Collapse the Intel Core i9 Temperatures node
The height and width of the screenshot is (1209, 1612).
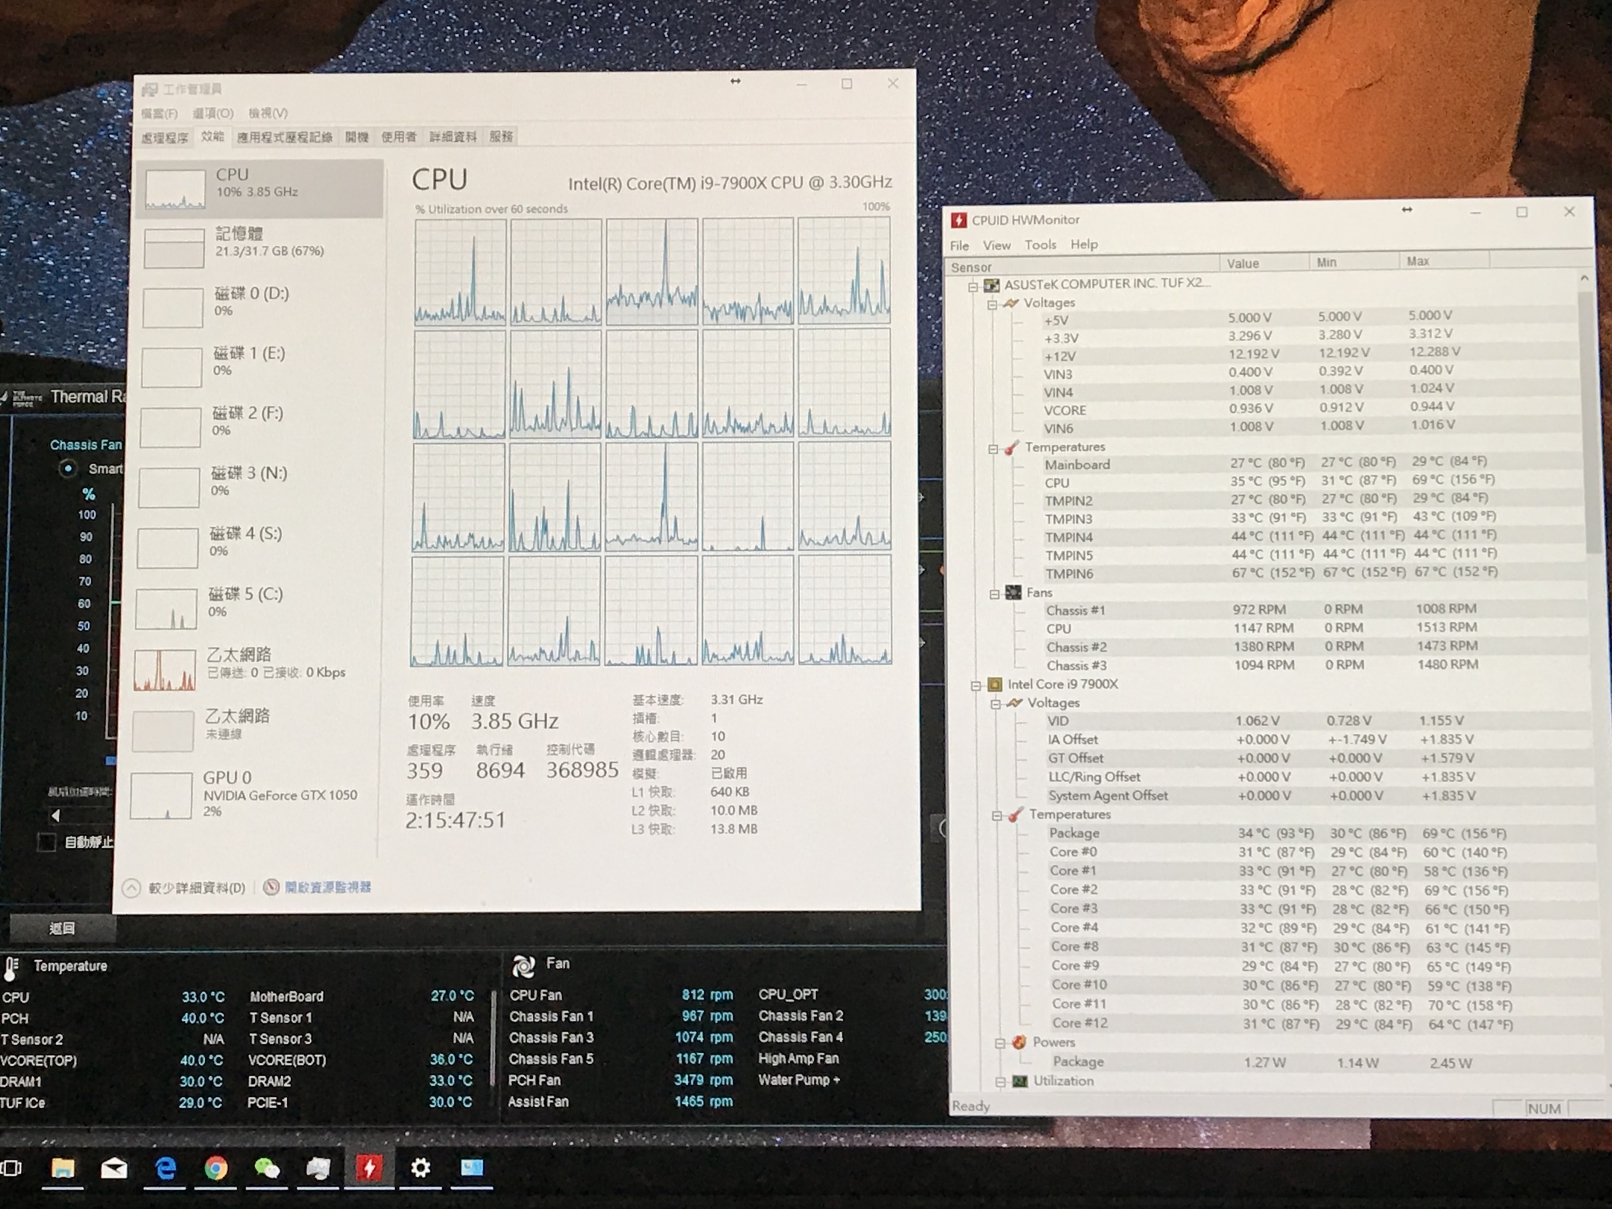997,816
